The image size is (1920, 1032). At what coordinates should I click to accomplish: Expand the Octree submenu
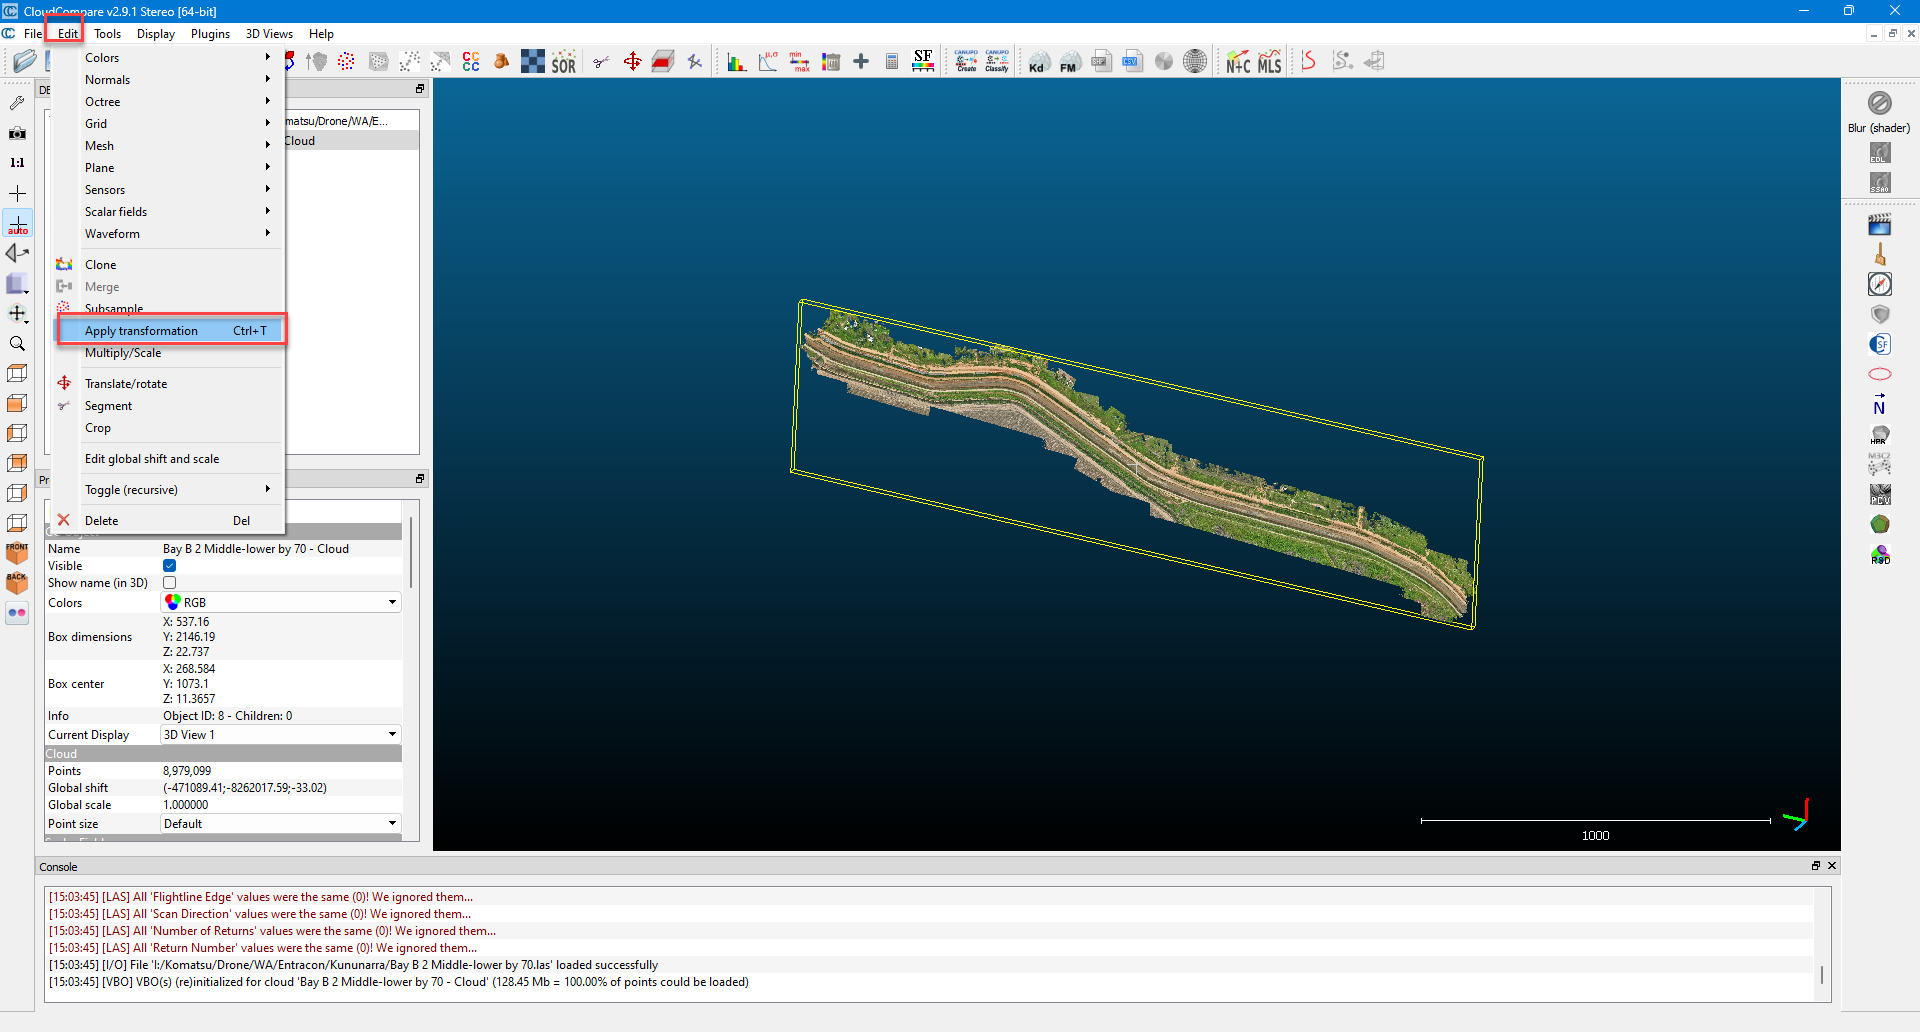[x=170, y=102]
